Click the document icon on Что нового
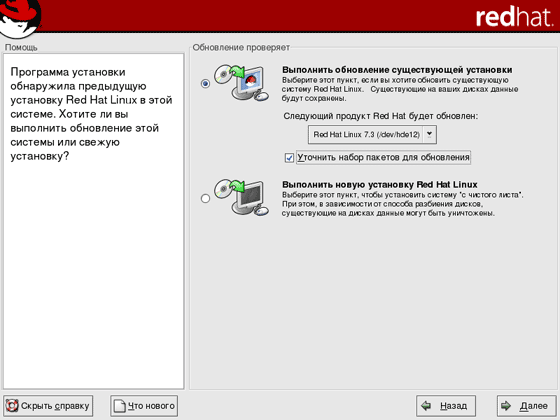The height and width of the screenshot is (420, 560). click(120, 406)
